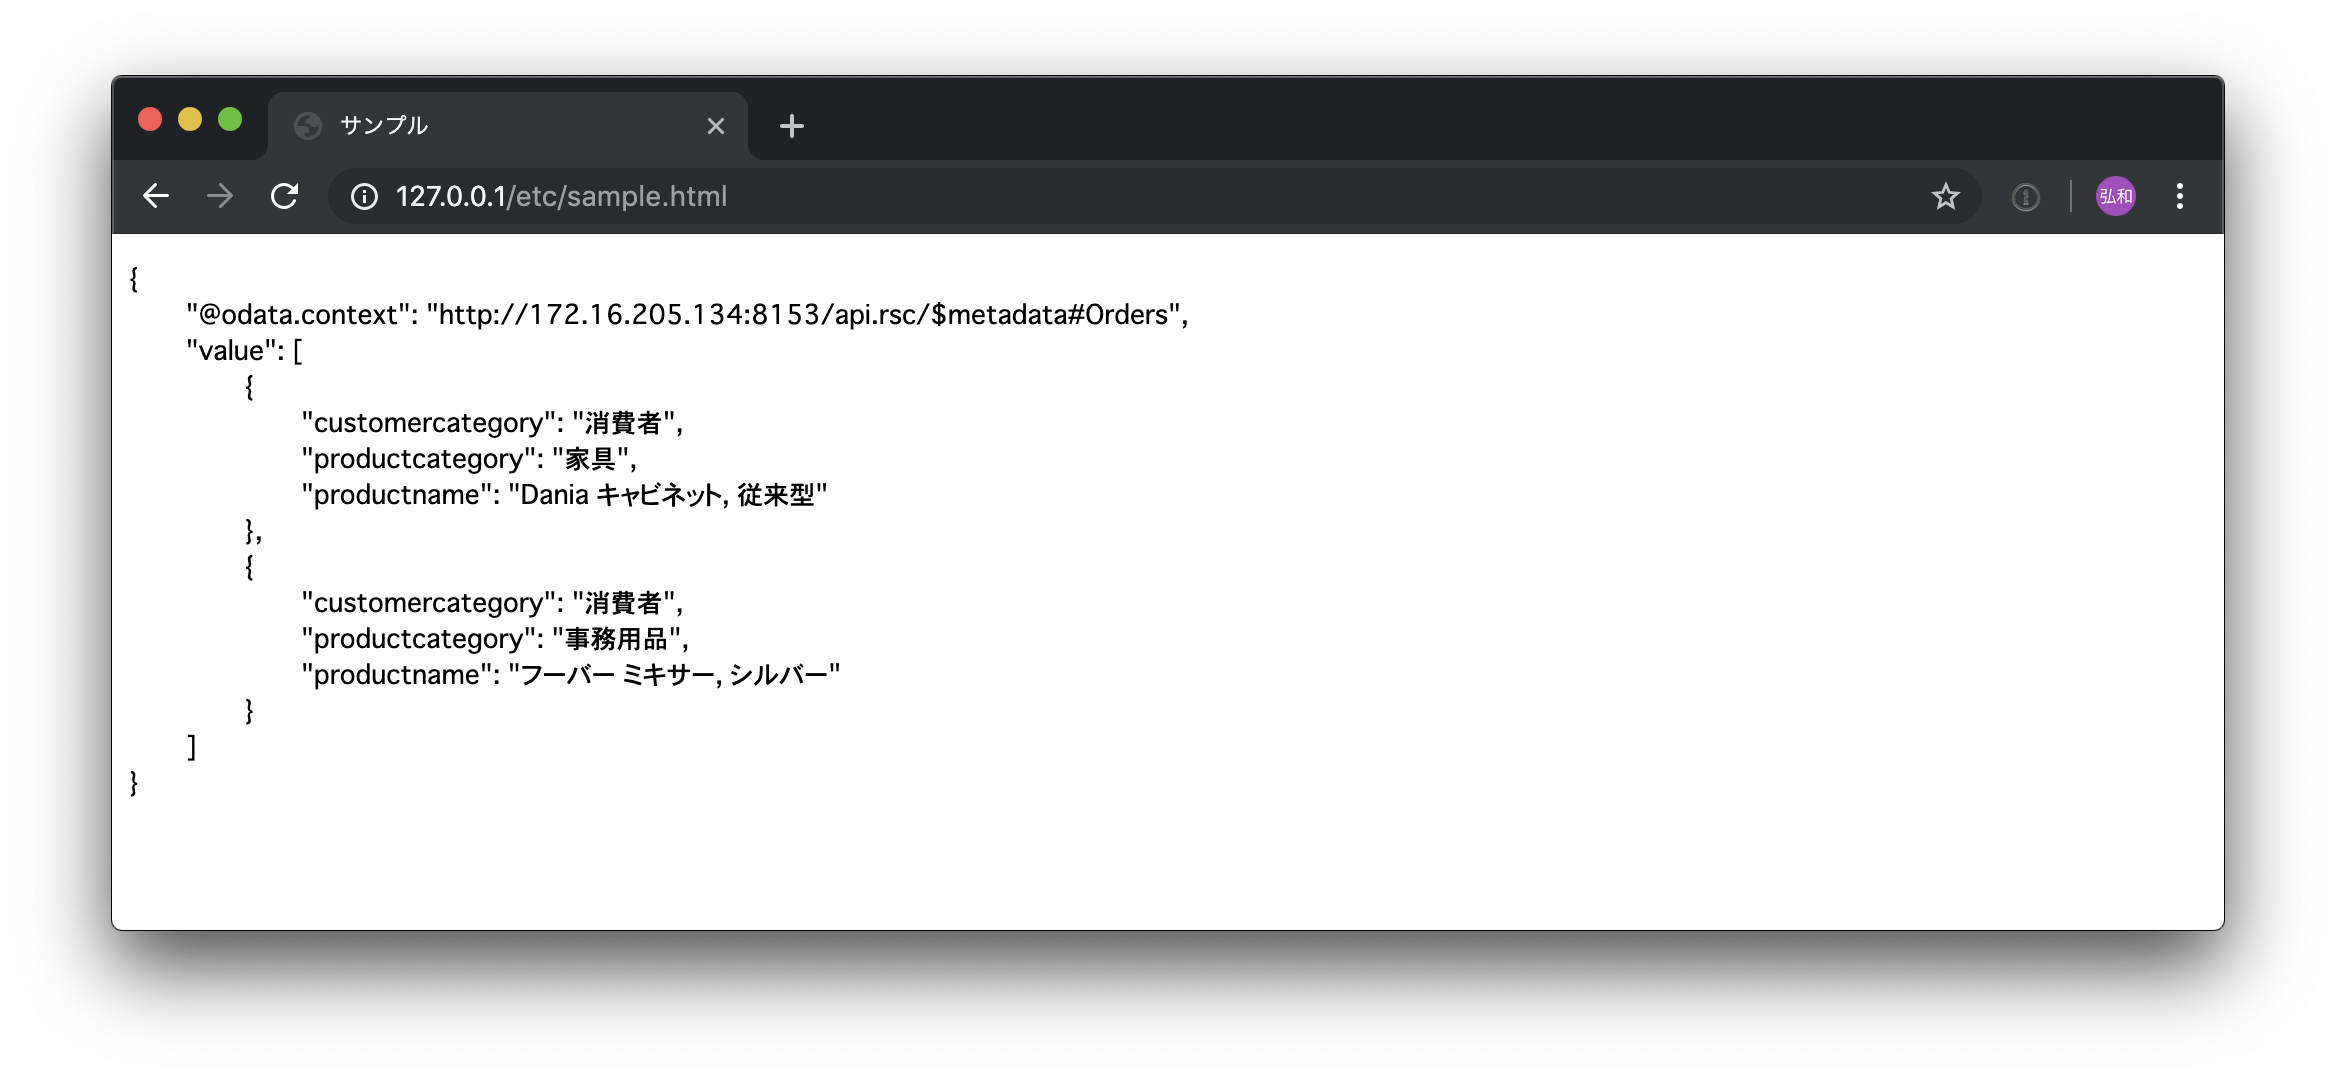Click the 127.0.0.1/etc/sample.html address text
Screen dimensions: 2336x1078
[562, 196]
